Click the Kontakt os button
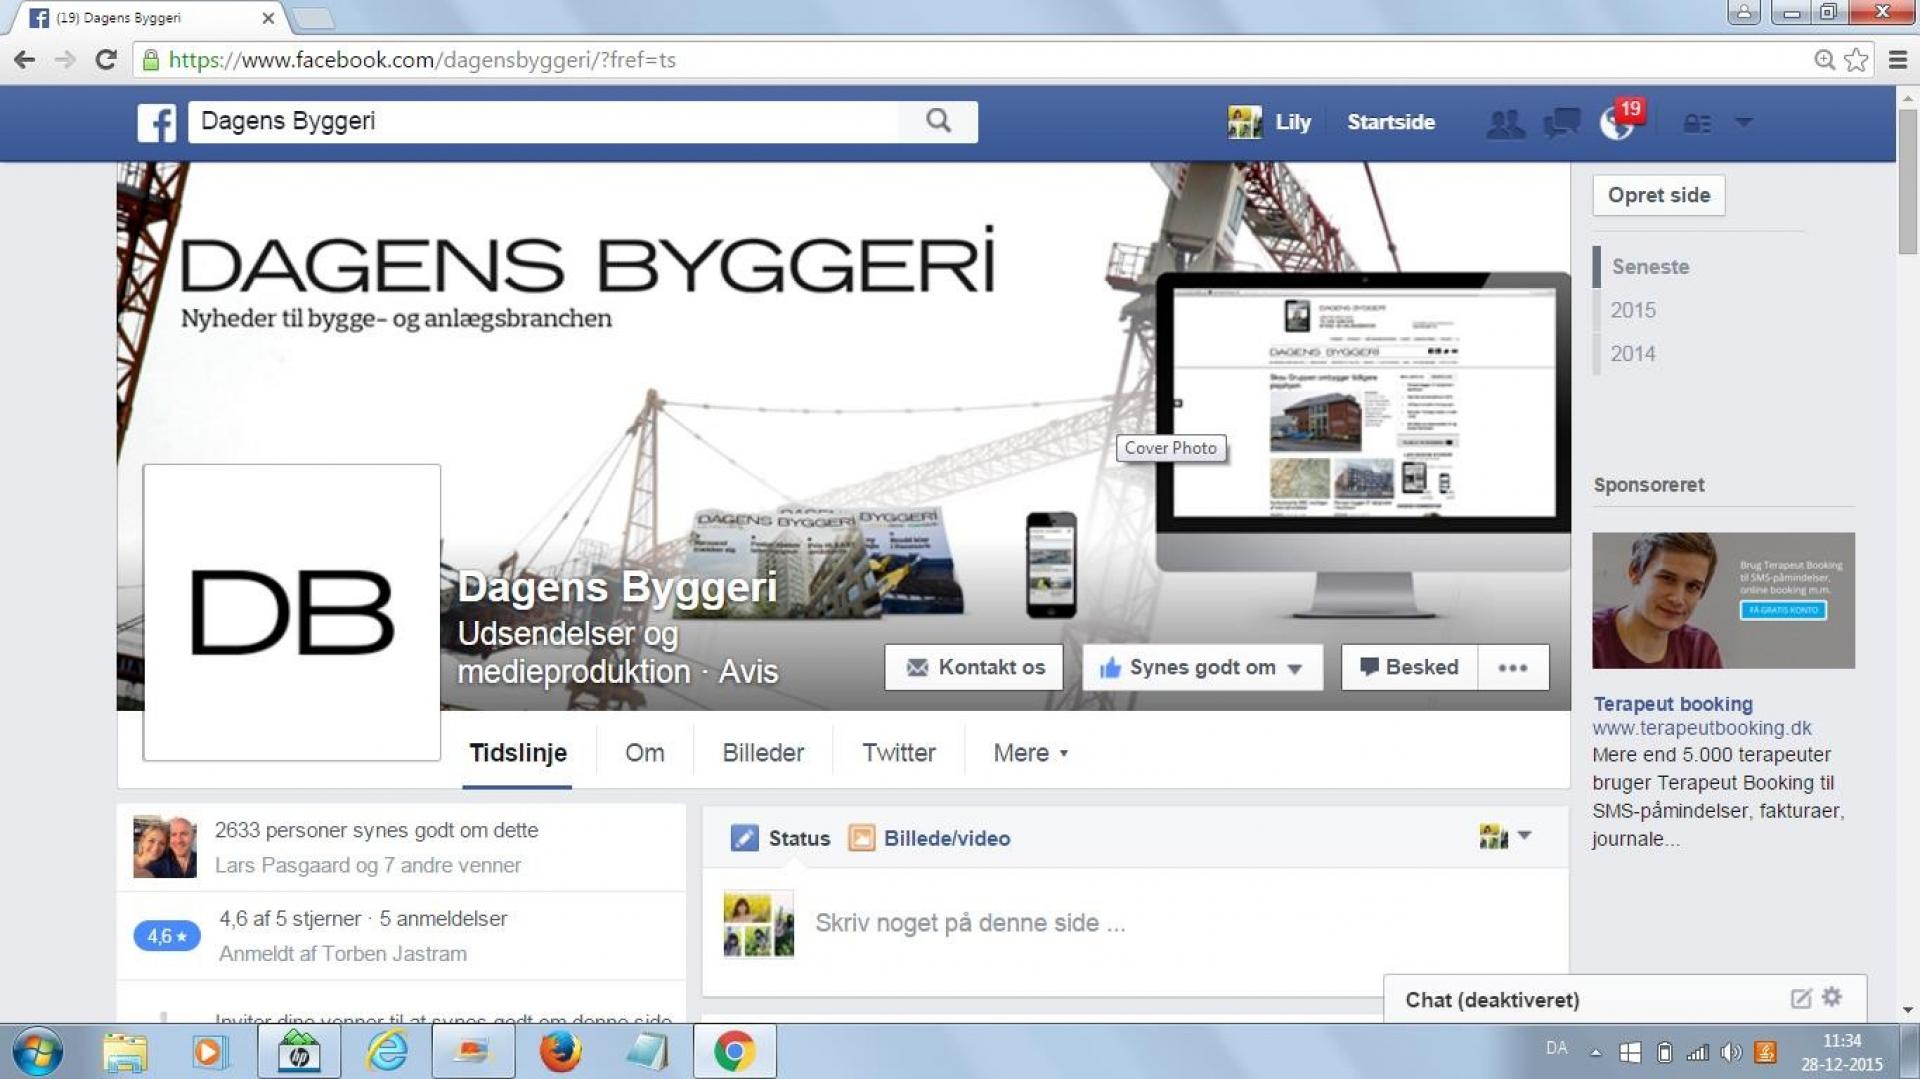1920x1079 pixels. point(974,667)
